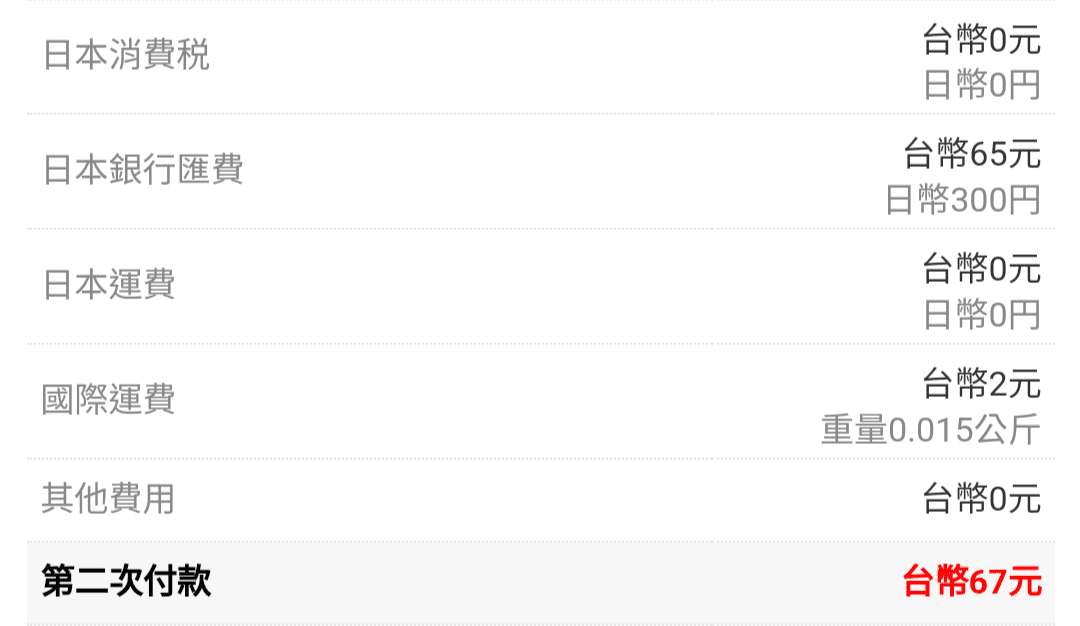Select 台幣0元 amount for 其他費用

pyautogui.click(x=981, y=498)
